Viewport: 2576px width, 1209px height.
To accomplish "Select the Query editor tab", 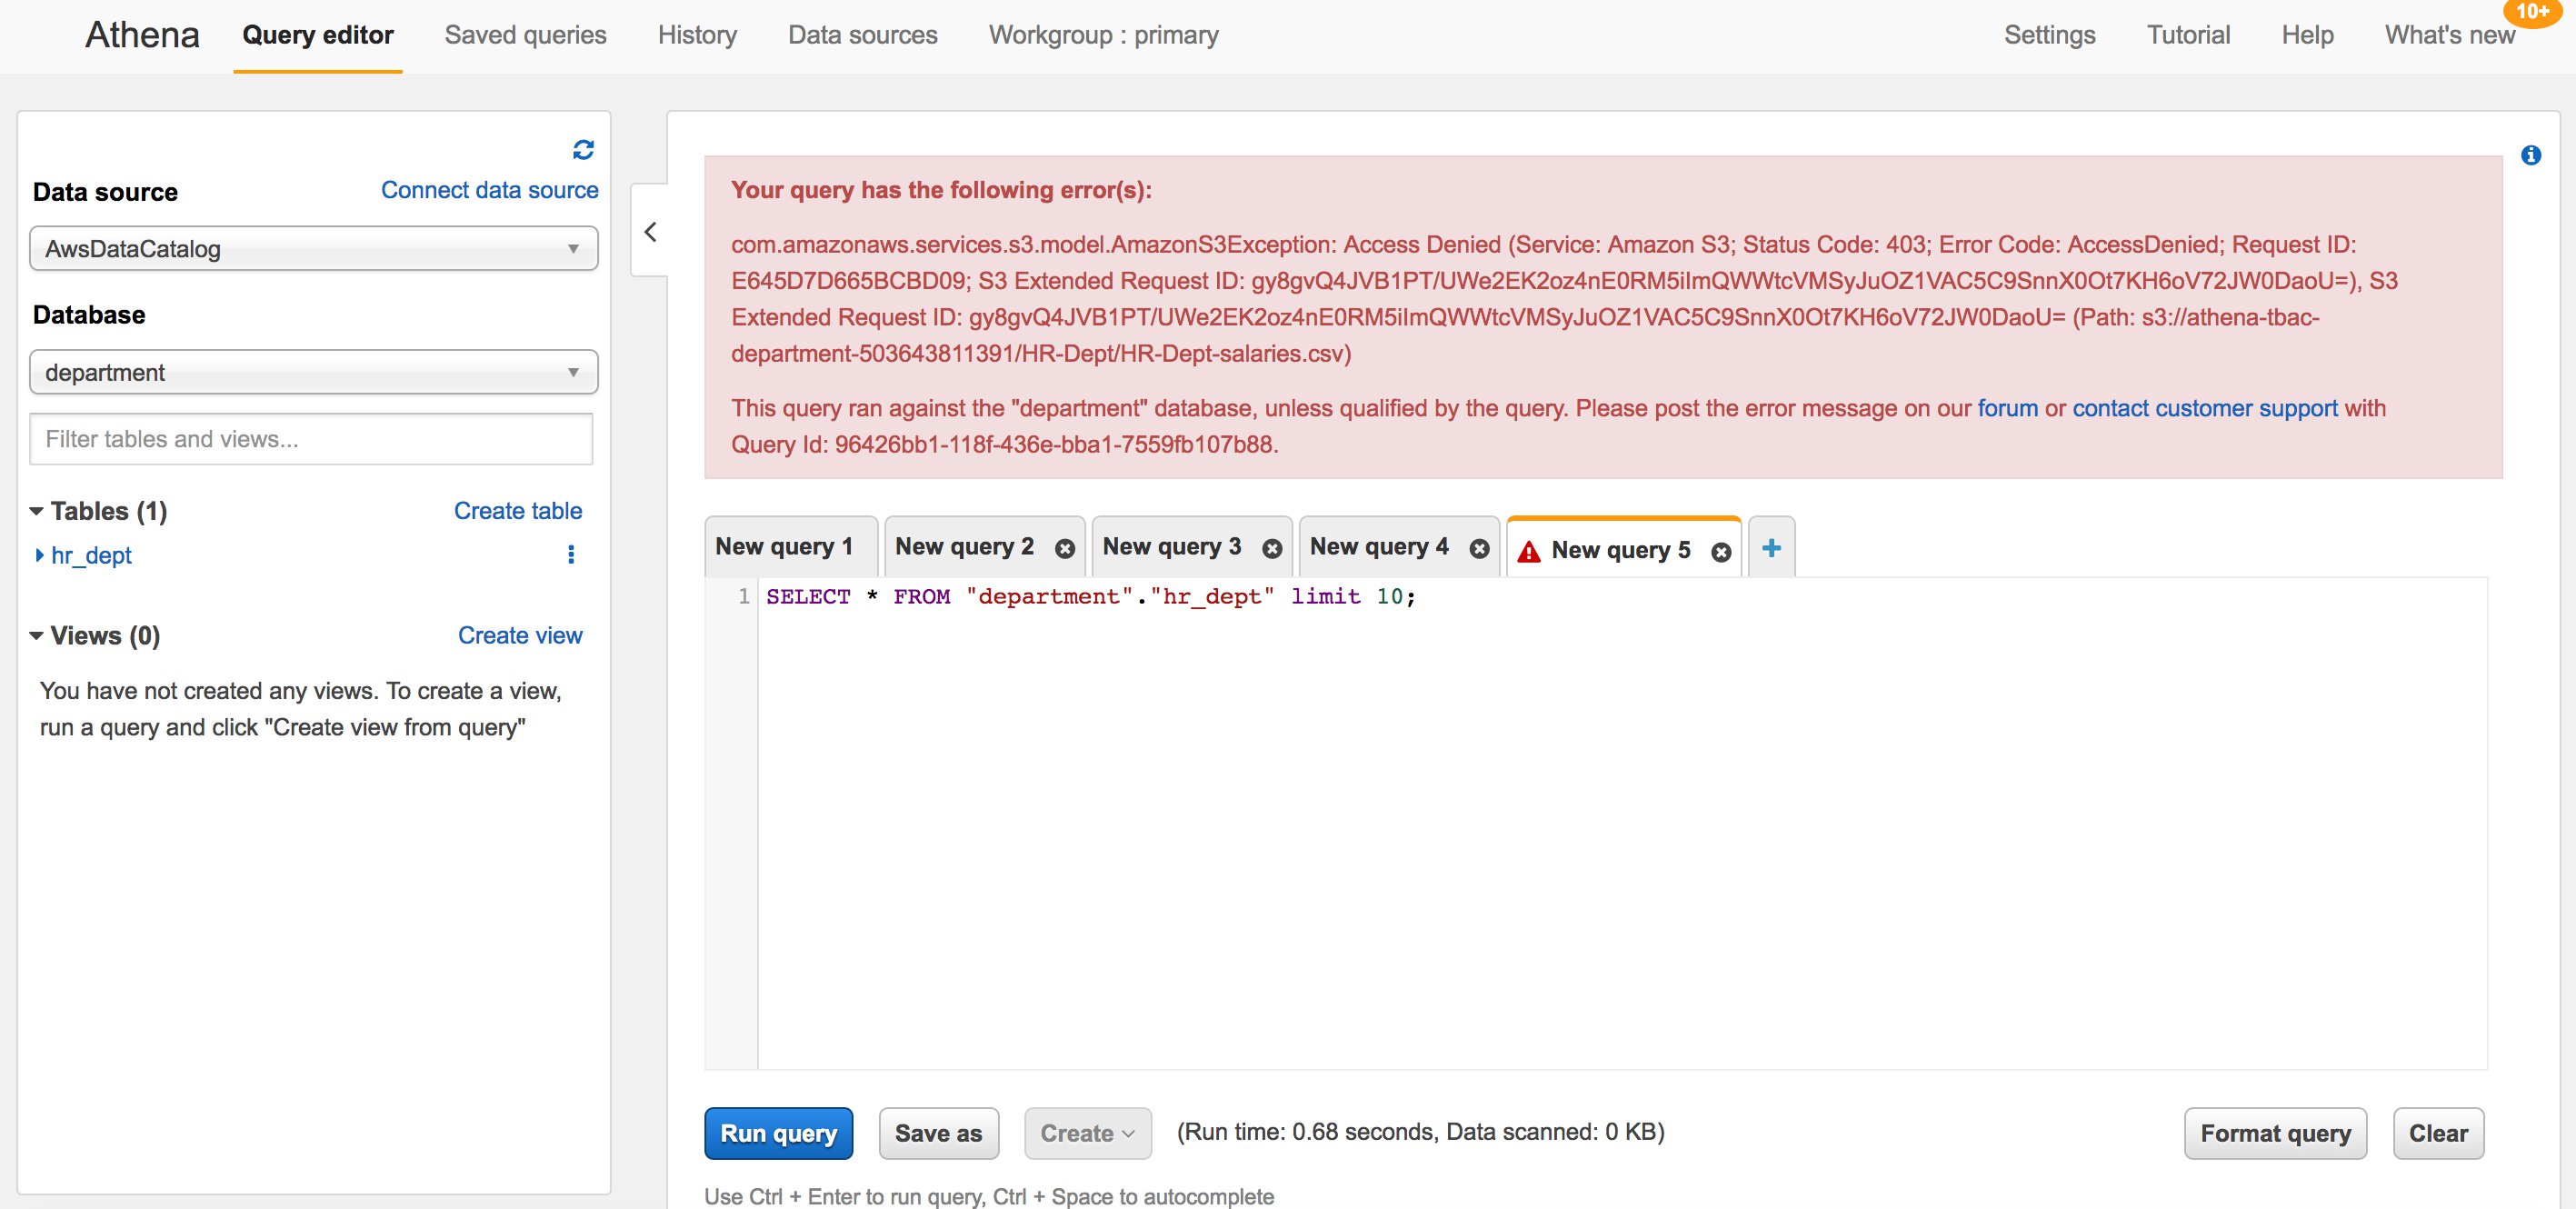I will pos(317,36).
